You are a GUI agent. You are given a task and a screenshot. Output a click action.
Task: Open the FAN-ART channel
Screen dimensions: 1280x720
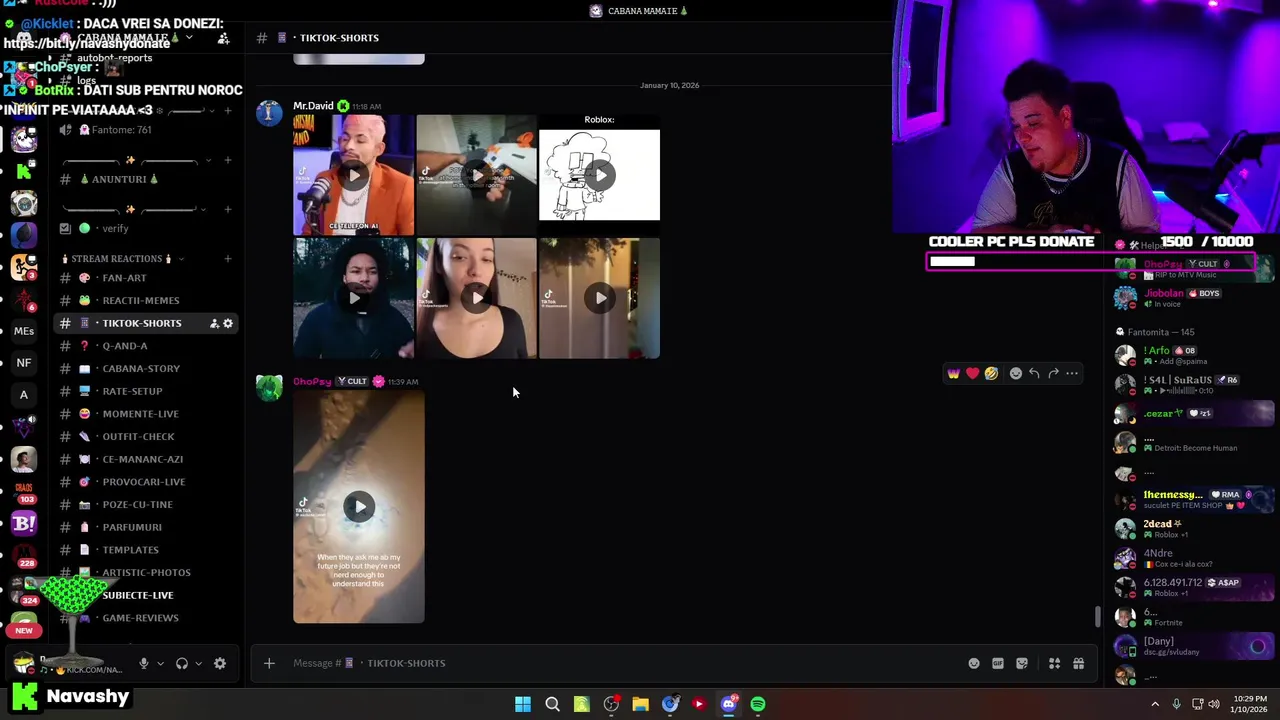point(148,278)
